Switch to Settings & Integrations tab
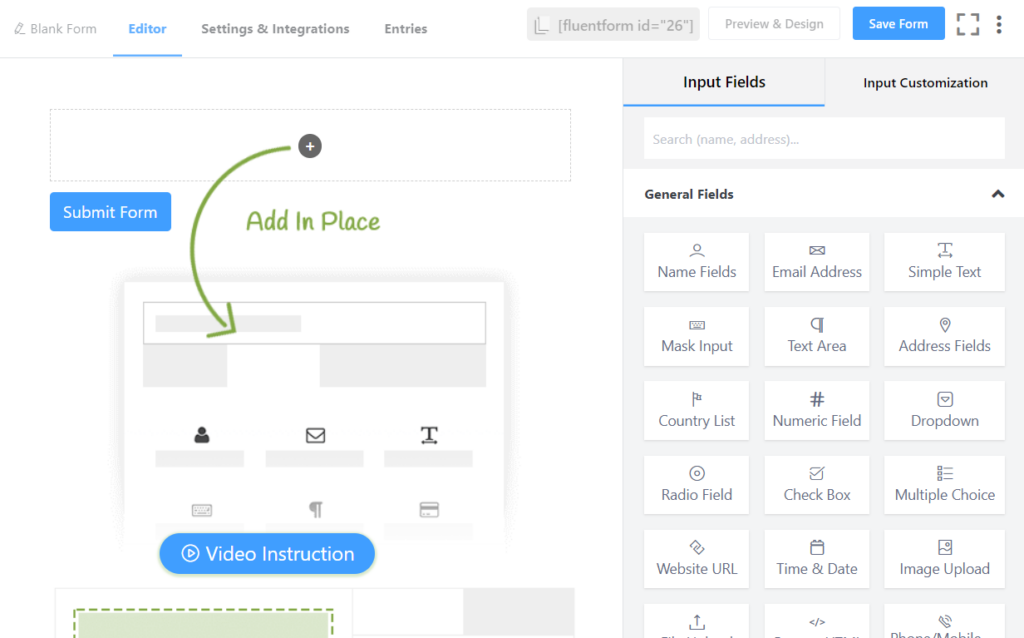Image resolution: width=1024 pixels, height=638 pixels. (x=275, y=29)
